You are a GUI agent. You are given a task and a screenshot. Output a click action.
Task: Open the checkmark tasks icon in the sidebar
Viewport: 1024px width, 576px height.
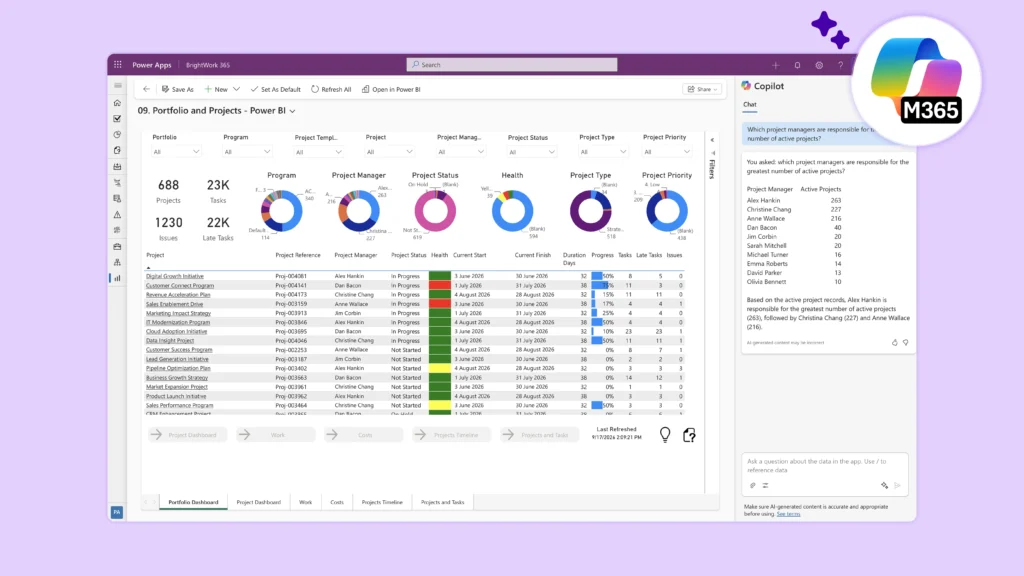click(x=118, y=119)
